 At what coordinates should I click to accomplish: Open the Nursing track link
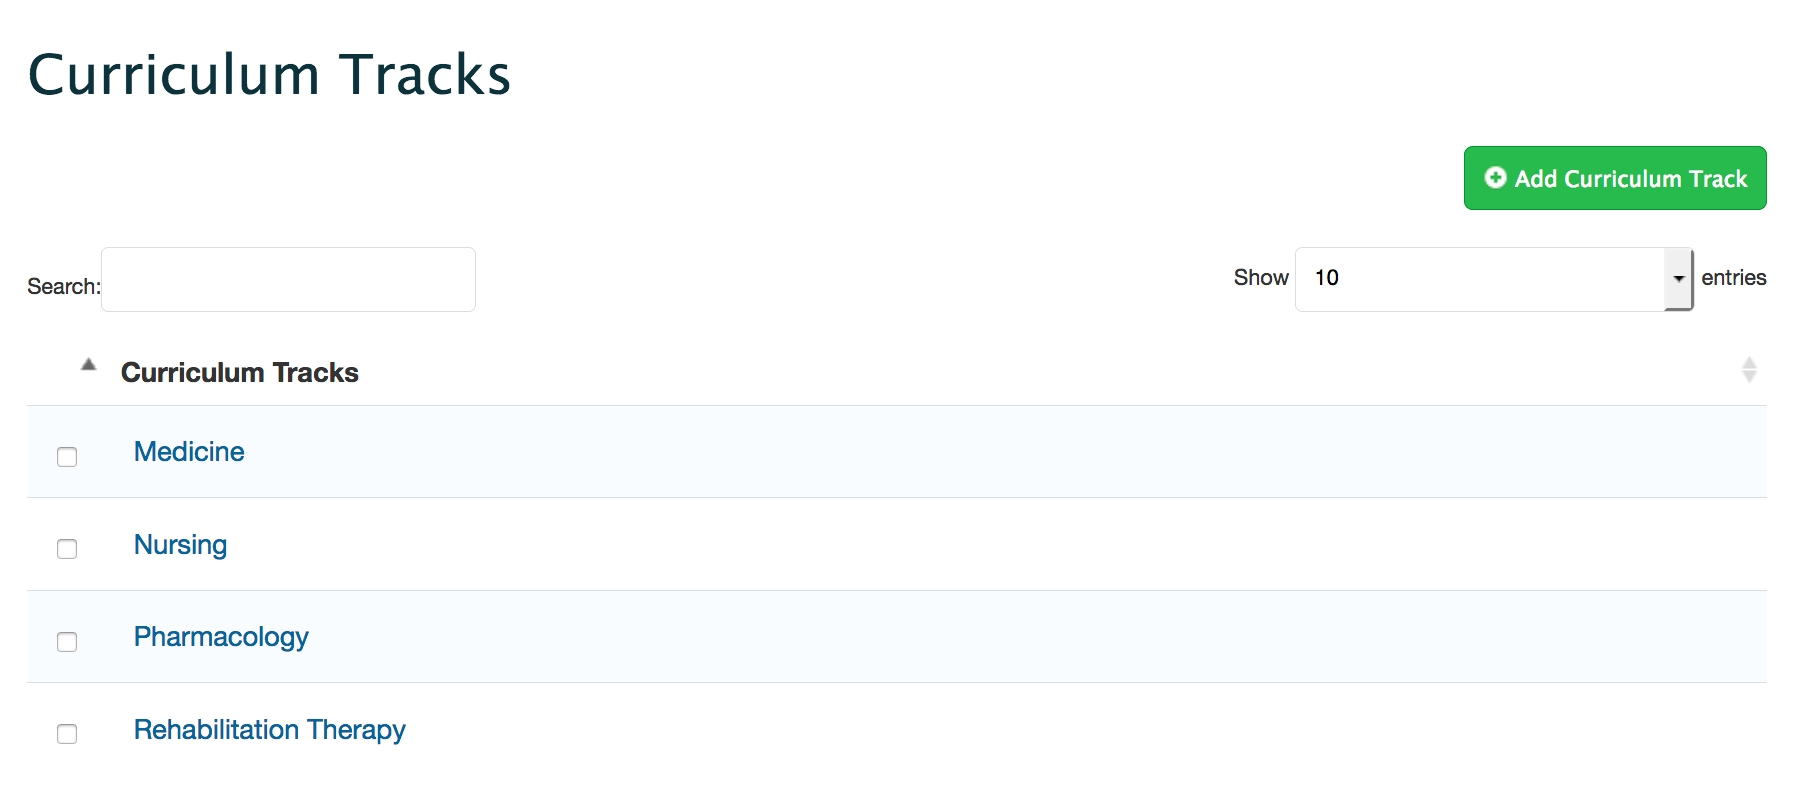pos(181,545)
